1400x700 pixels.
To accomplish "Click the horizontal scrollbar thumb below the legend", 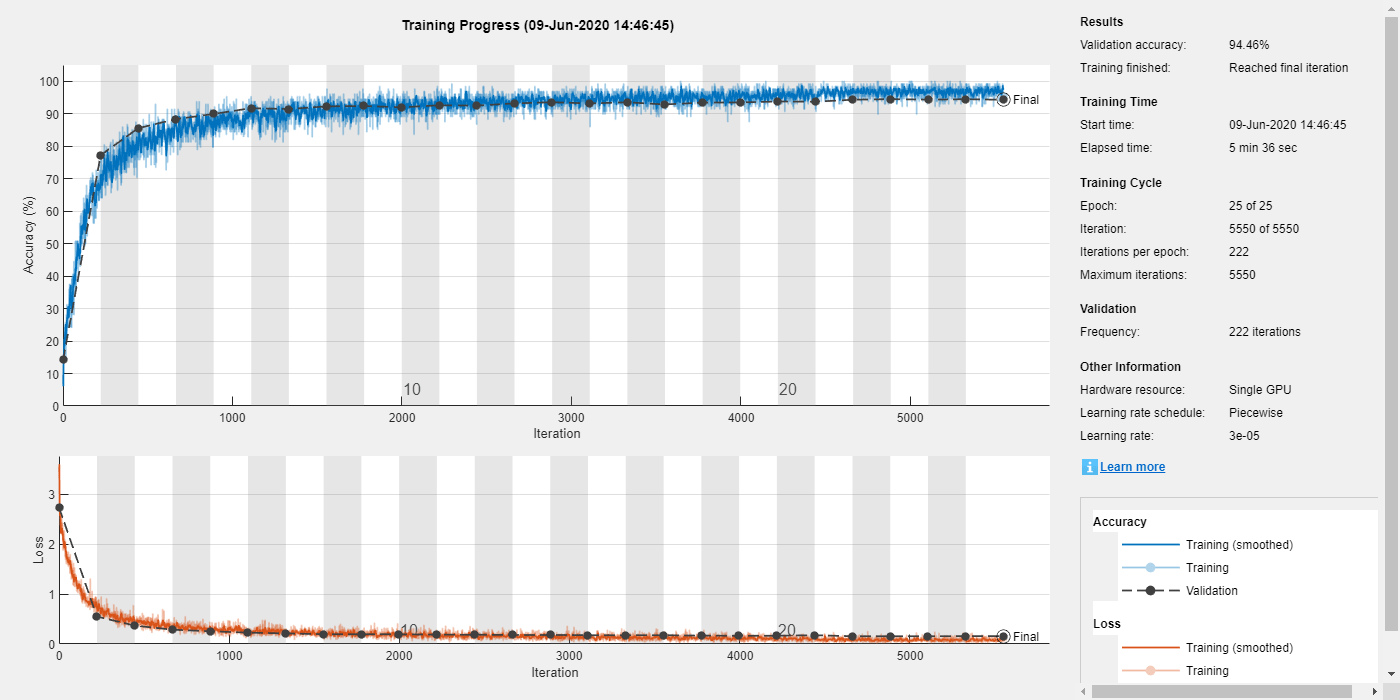I will tap(1220, 691).
